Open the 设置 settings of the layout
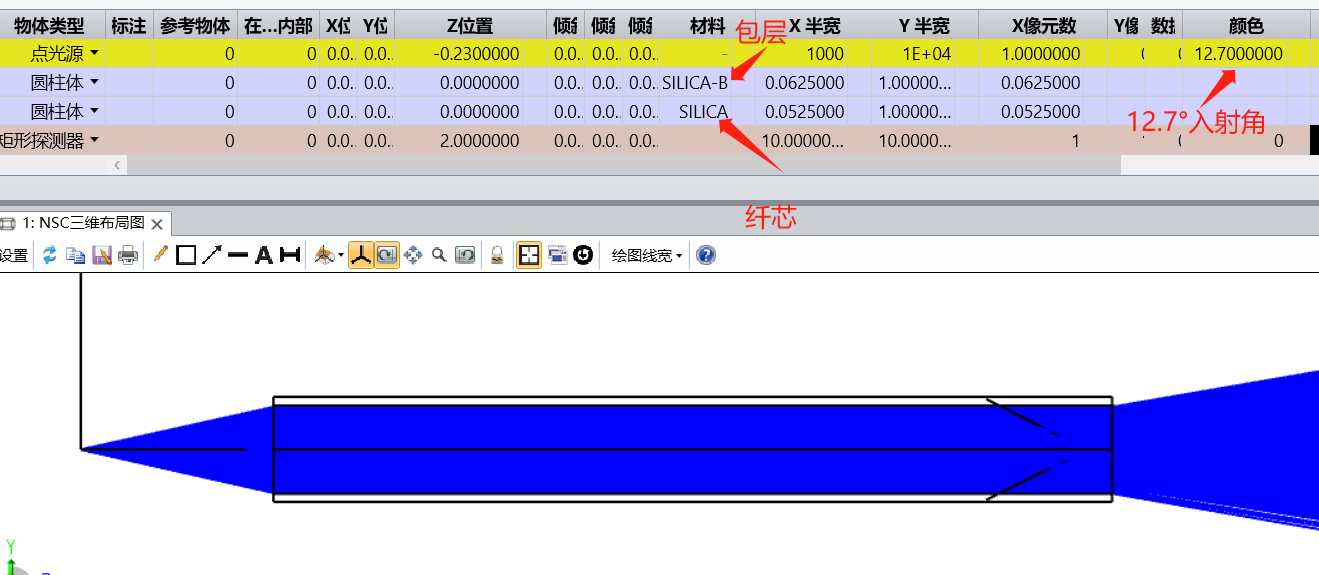 click(13, 255)
